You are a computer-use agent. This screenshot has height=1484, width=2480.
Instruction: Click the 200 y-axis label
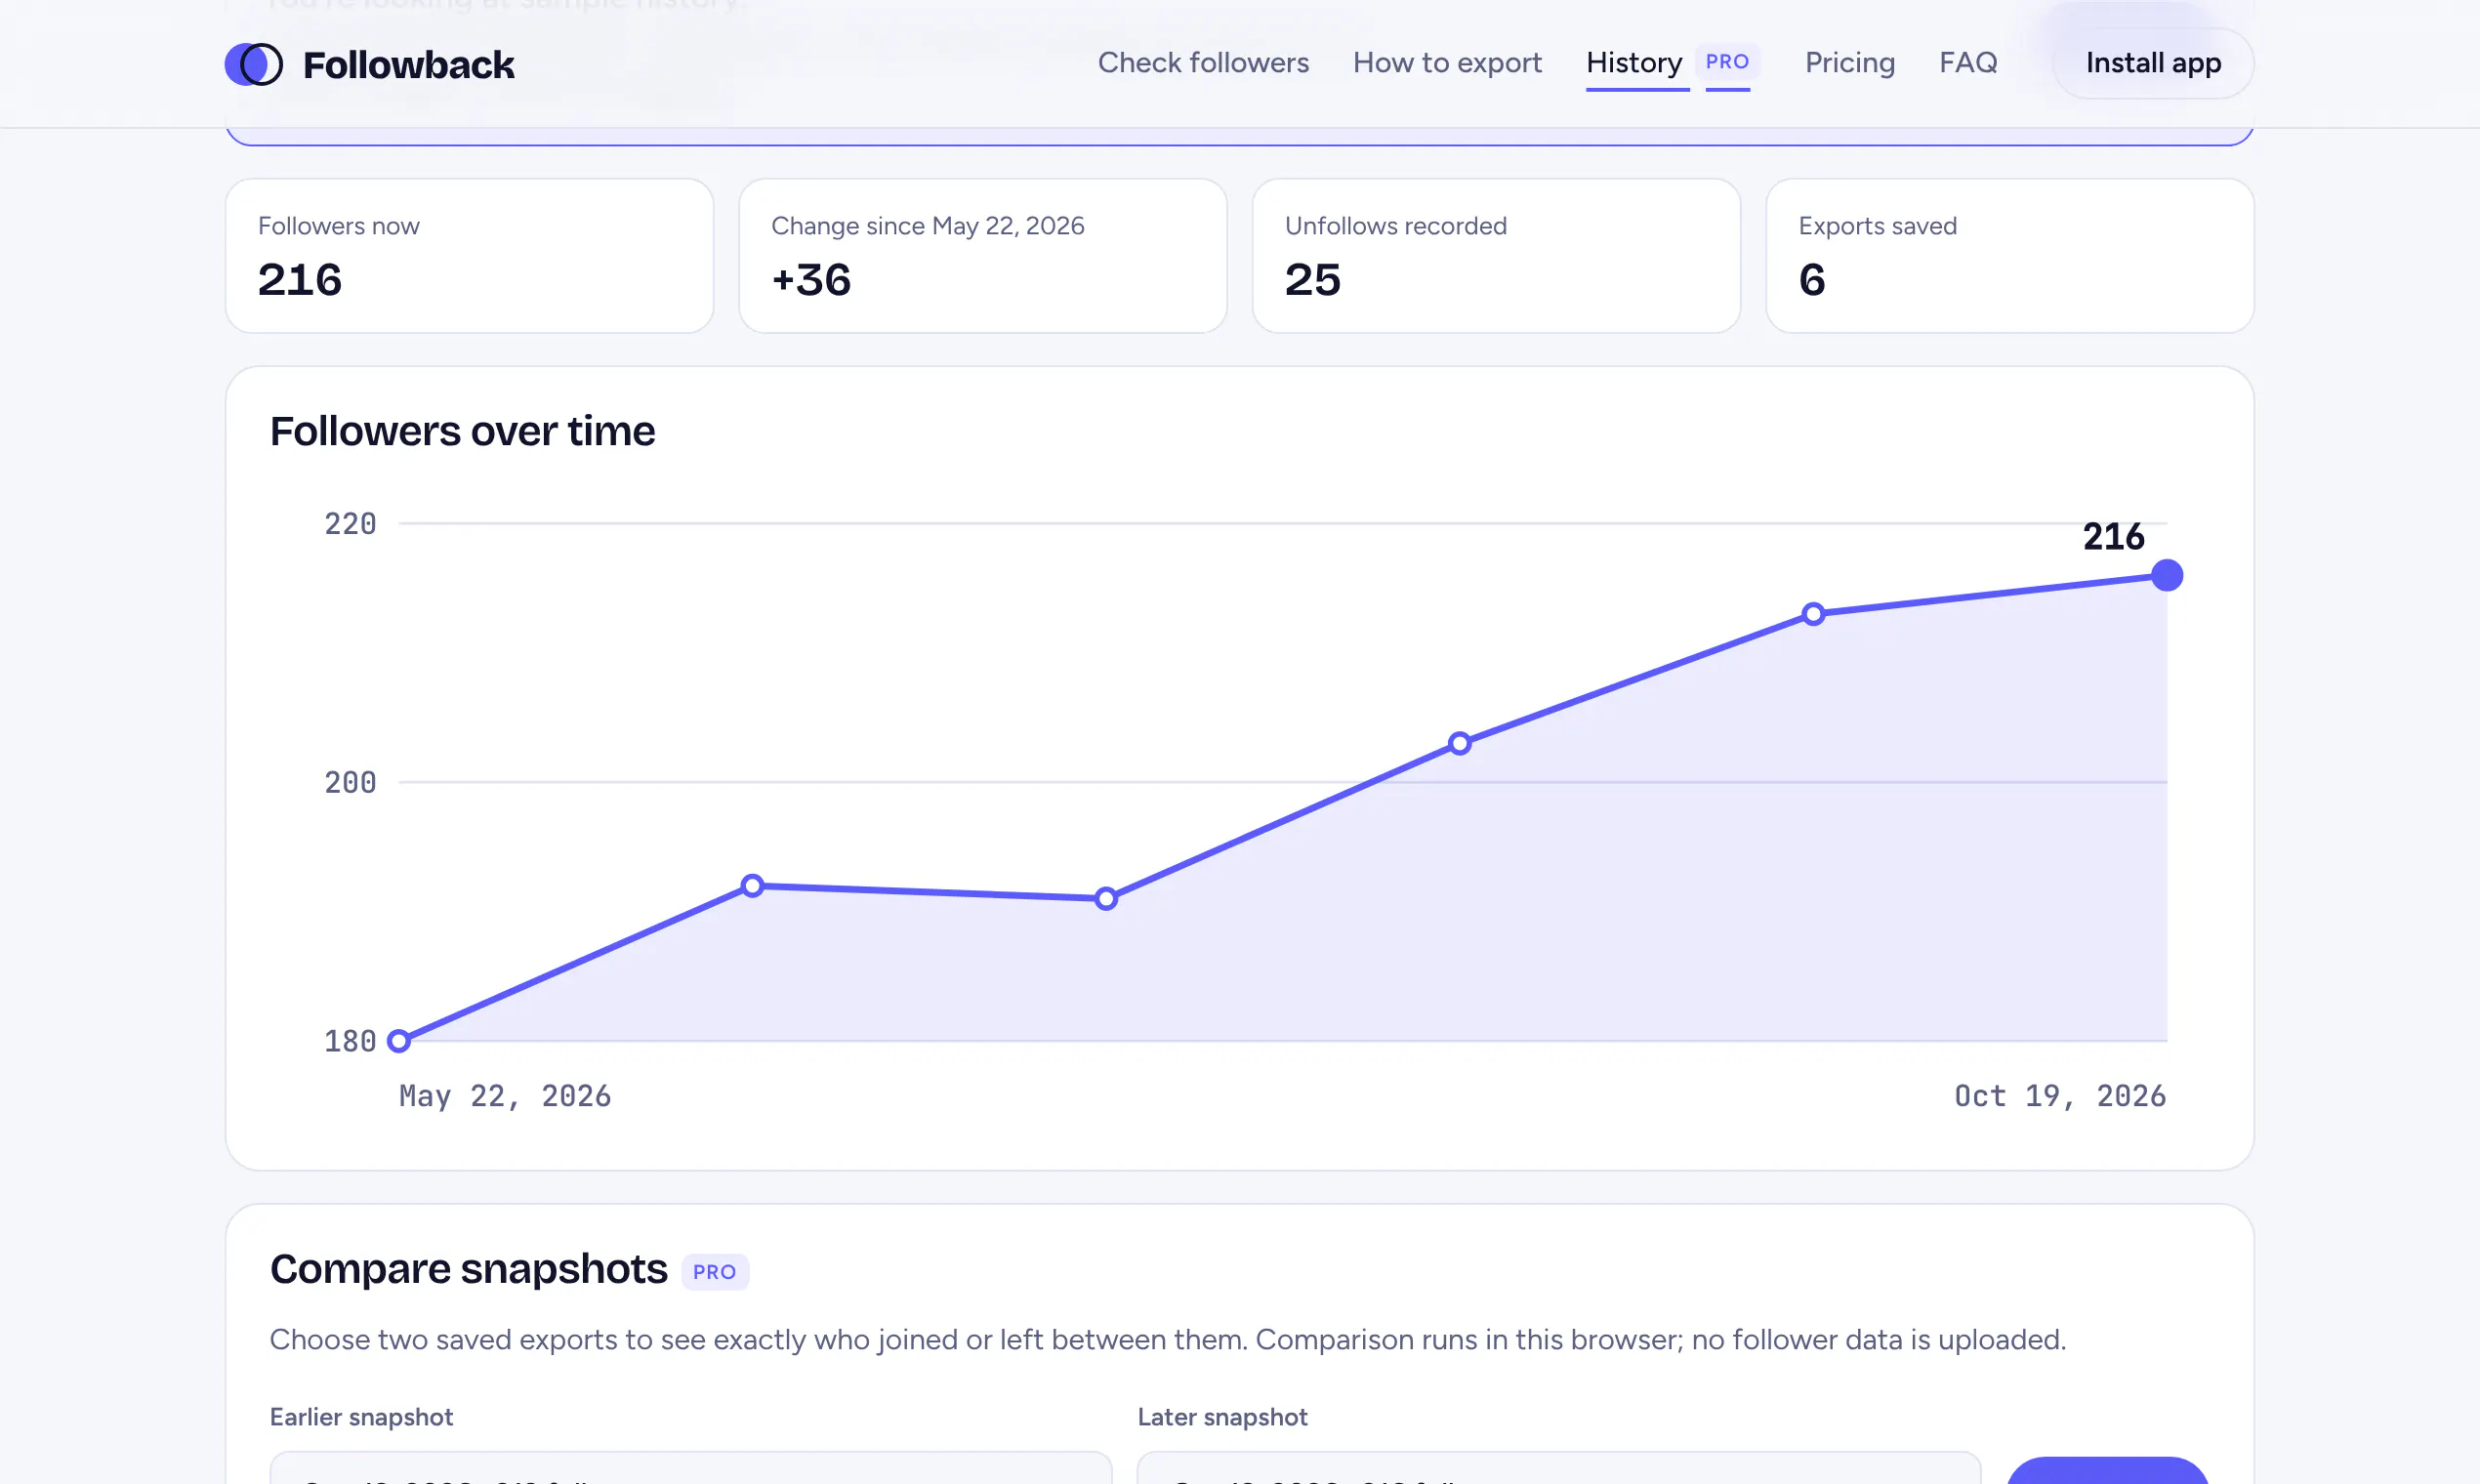(350, 782)
